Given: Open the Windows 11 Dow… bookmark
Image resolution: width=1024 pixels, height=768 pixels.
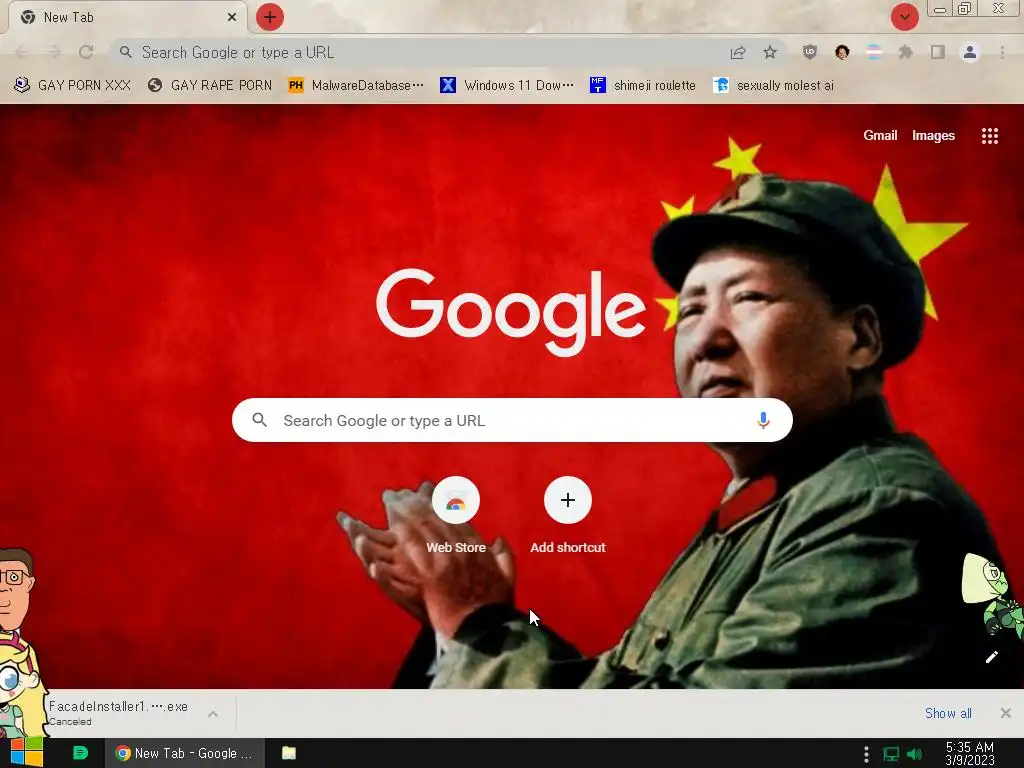Looking at the screenshot, I should 507,86.
